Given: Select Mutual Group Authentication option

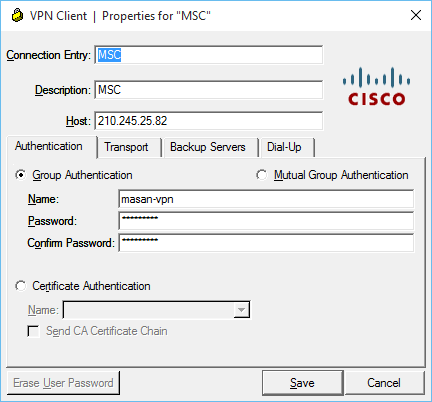Looking at the screenshot, I should [x=262, y=175].
